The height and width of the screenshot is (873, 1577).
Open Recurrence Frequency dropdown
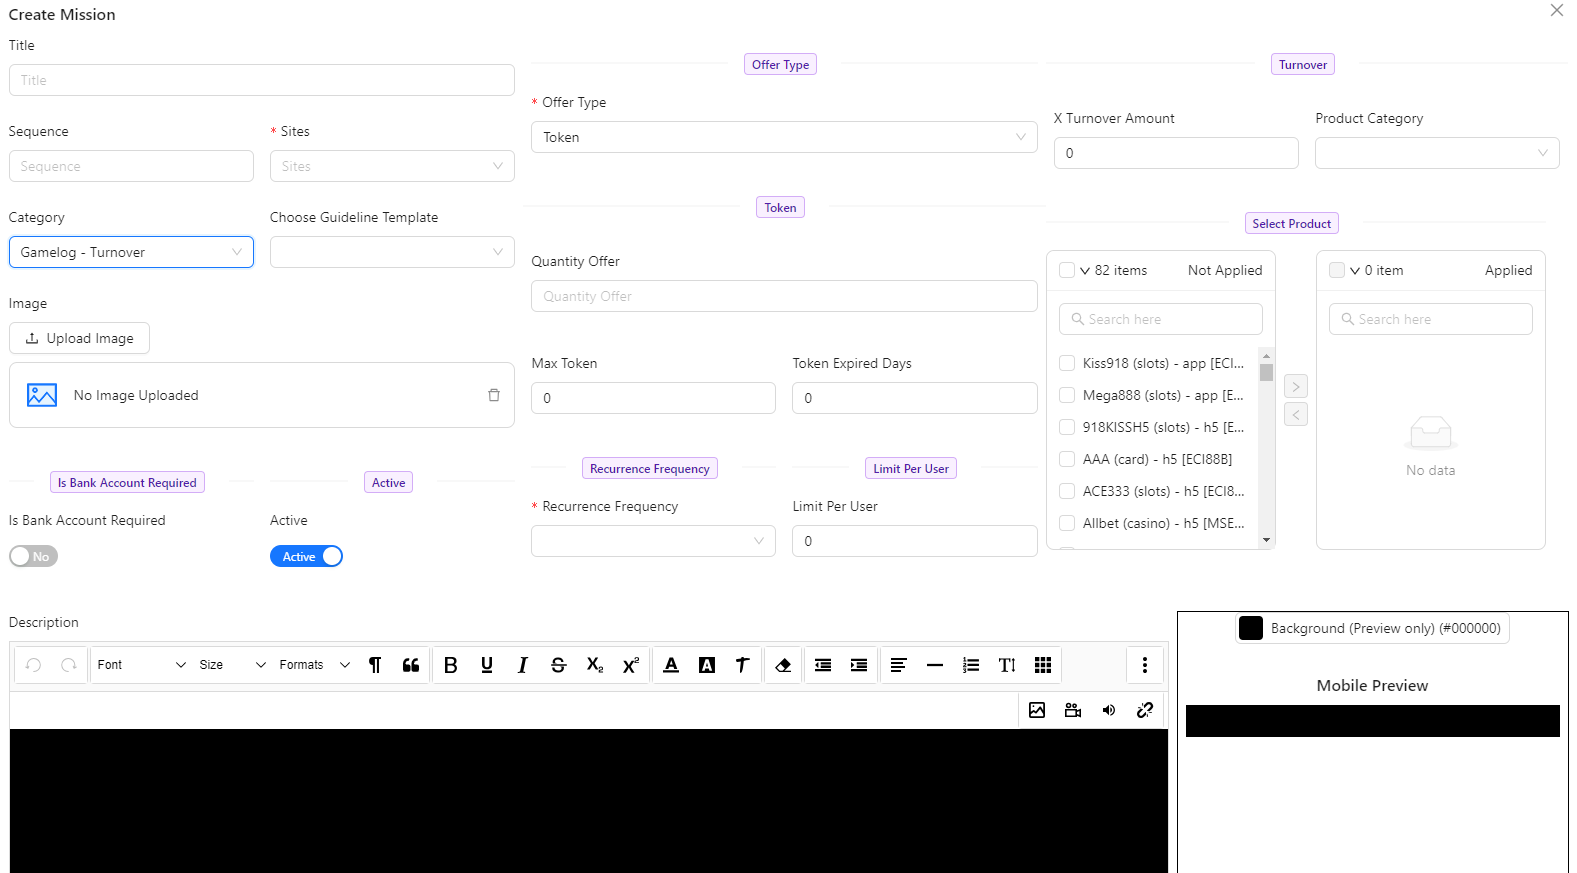coord(653,541)
